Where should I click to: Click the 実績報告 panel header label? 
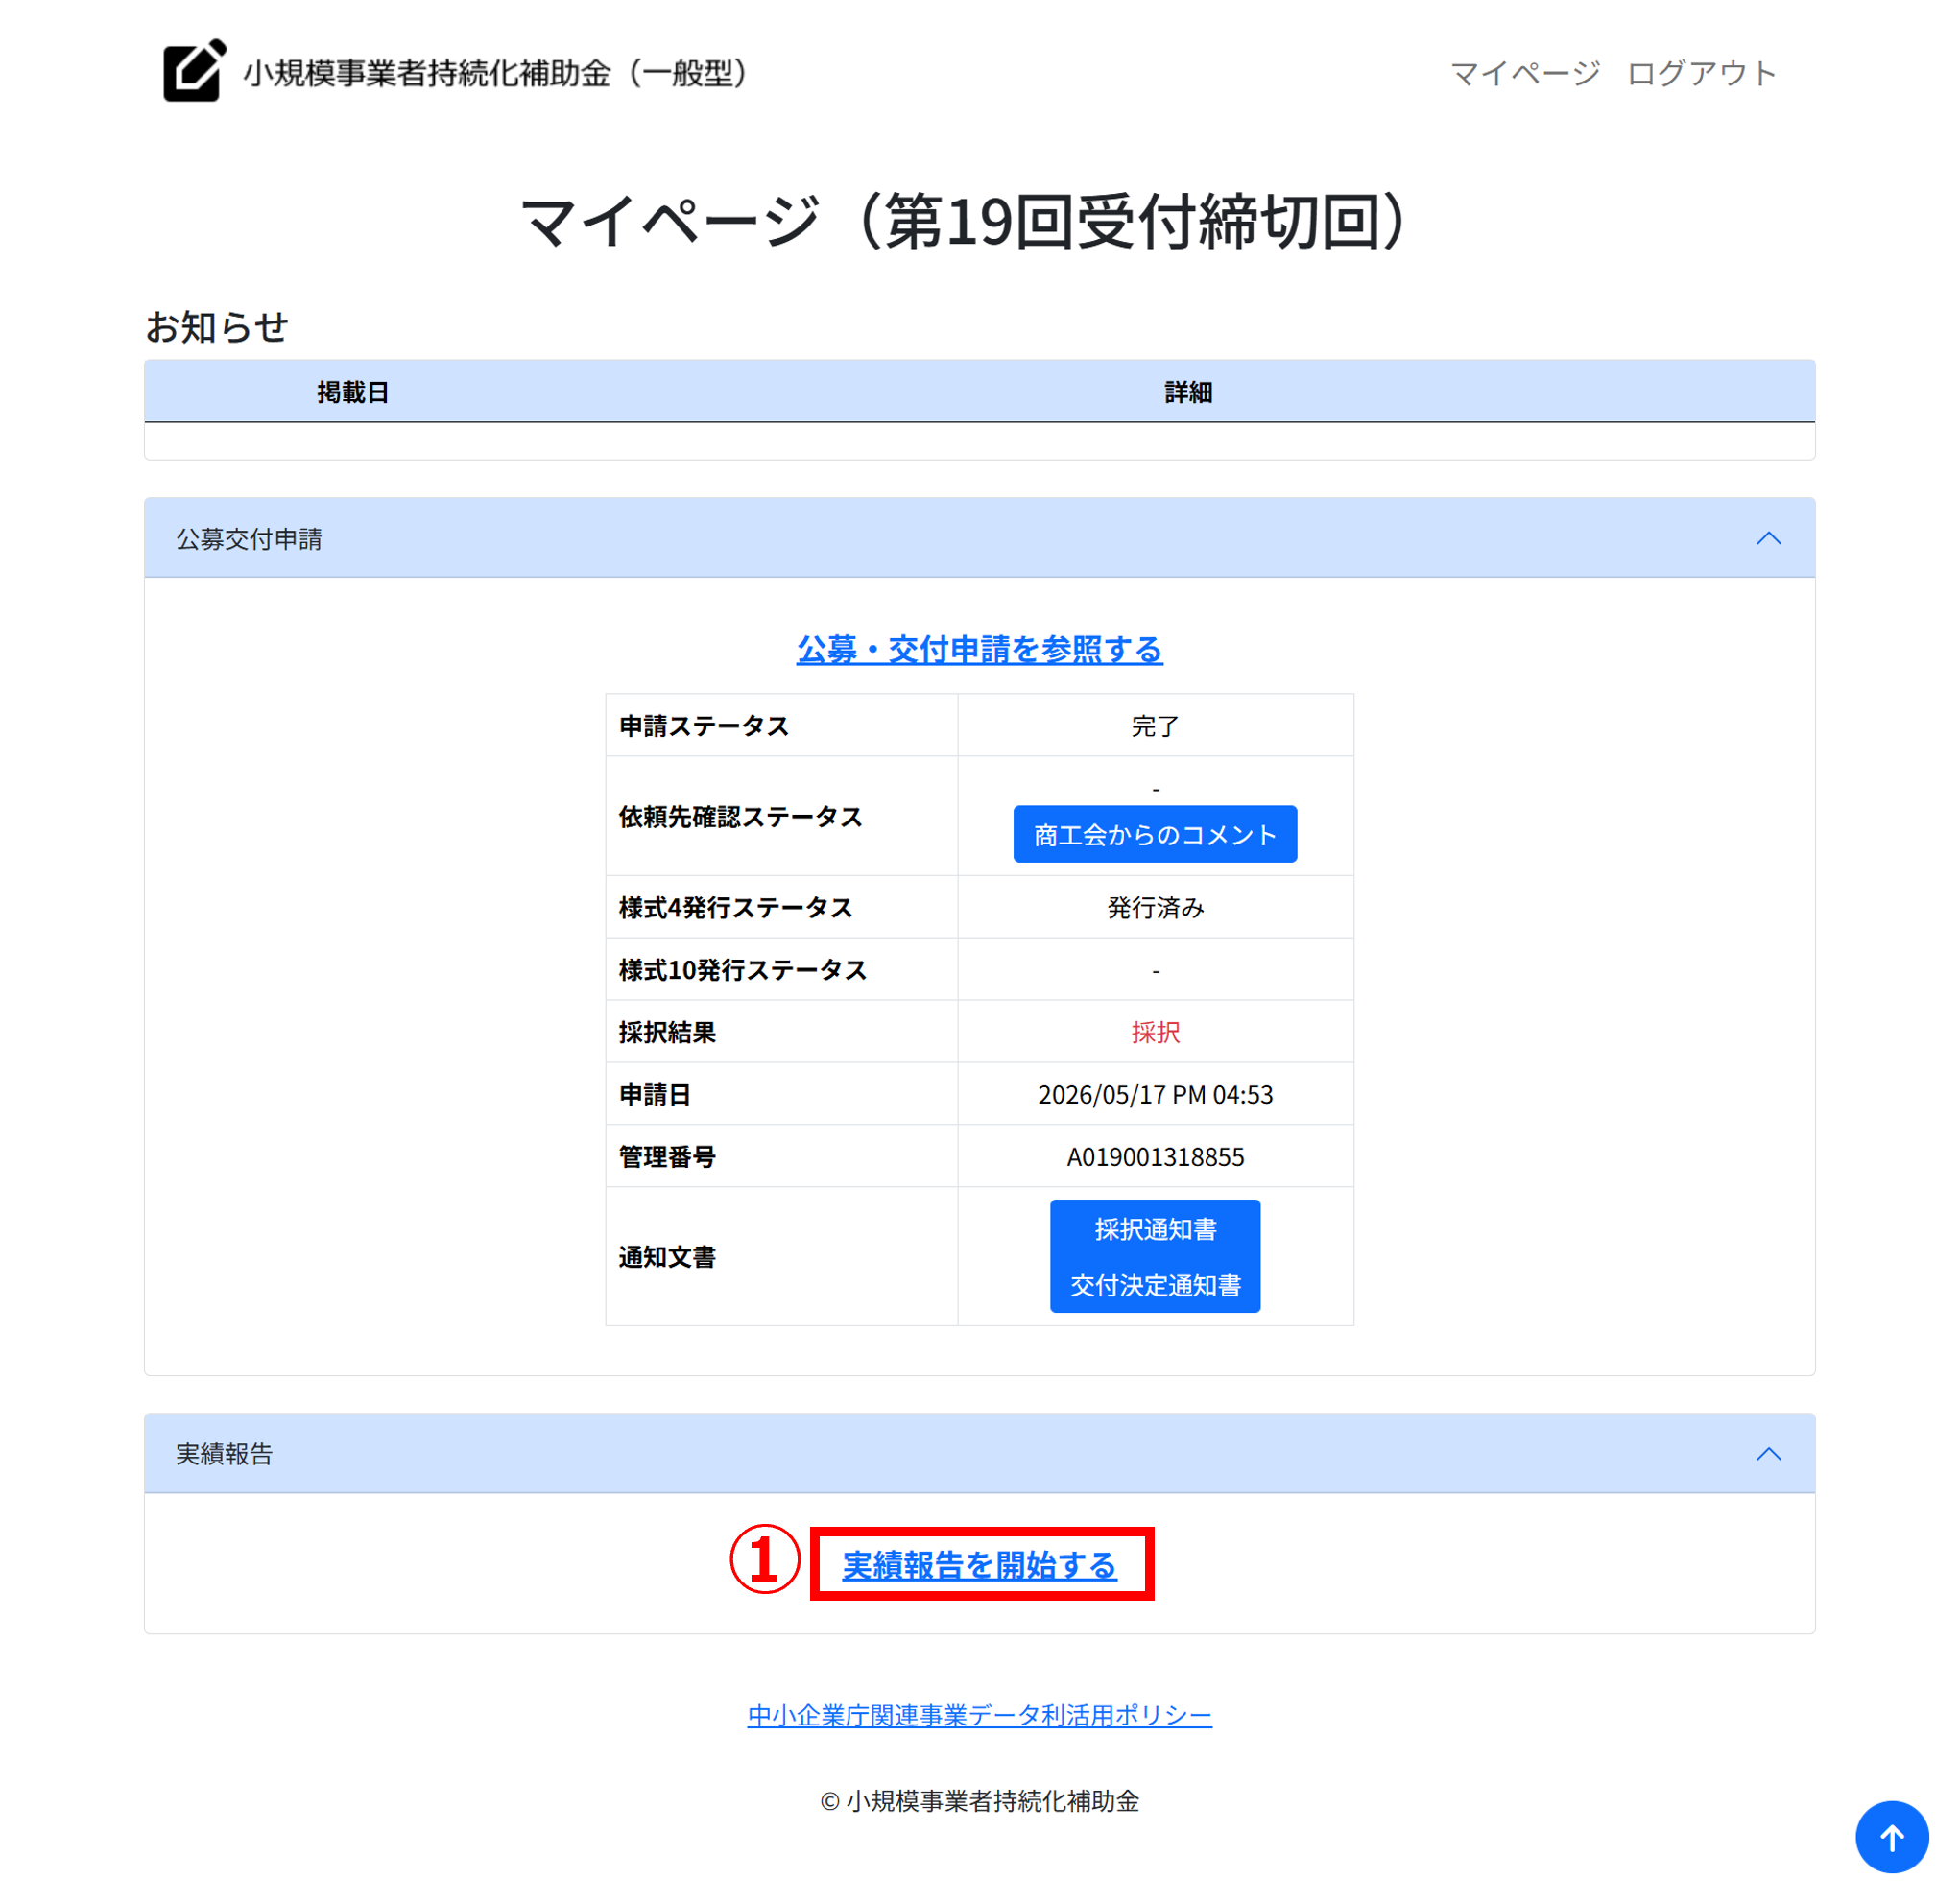(x=224, y=1453)
